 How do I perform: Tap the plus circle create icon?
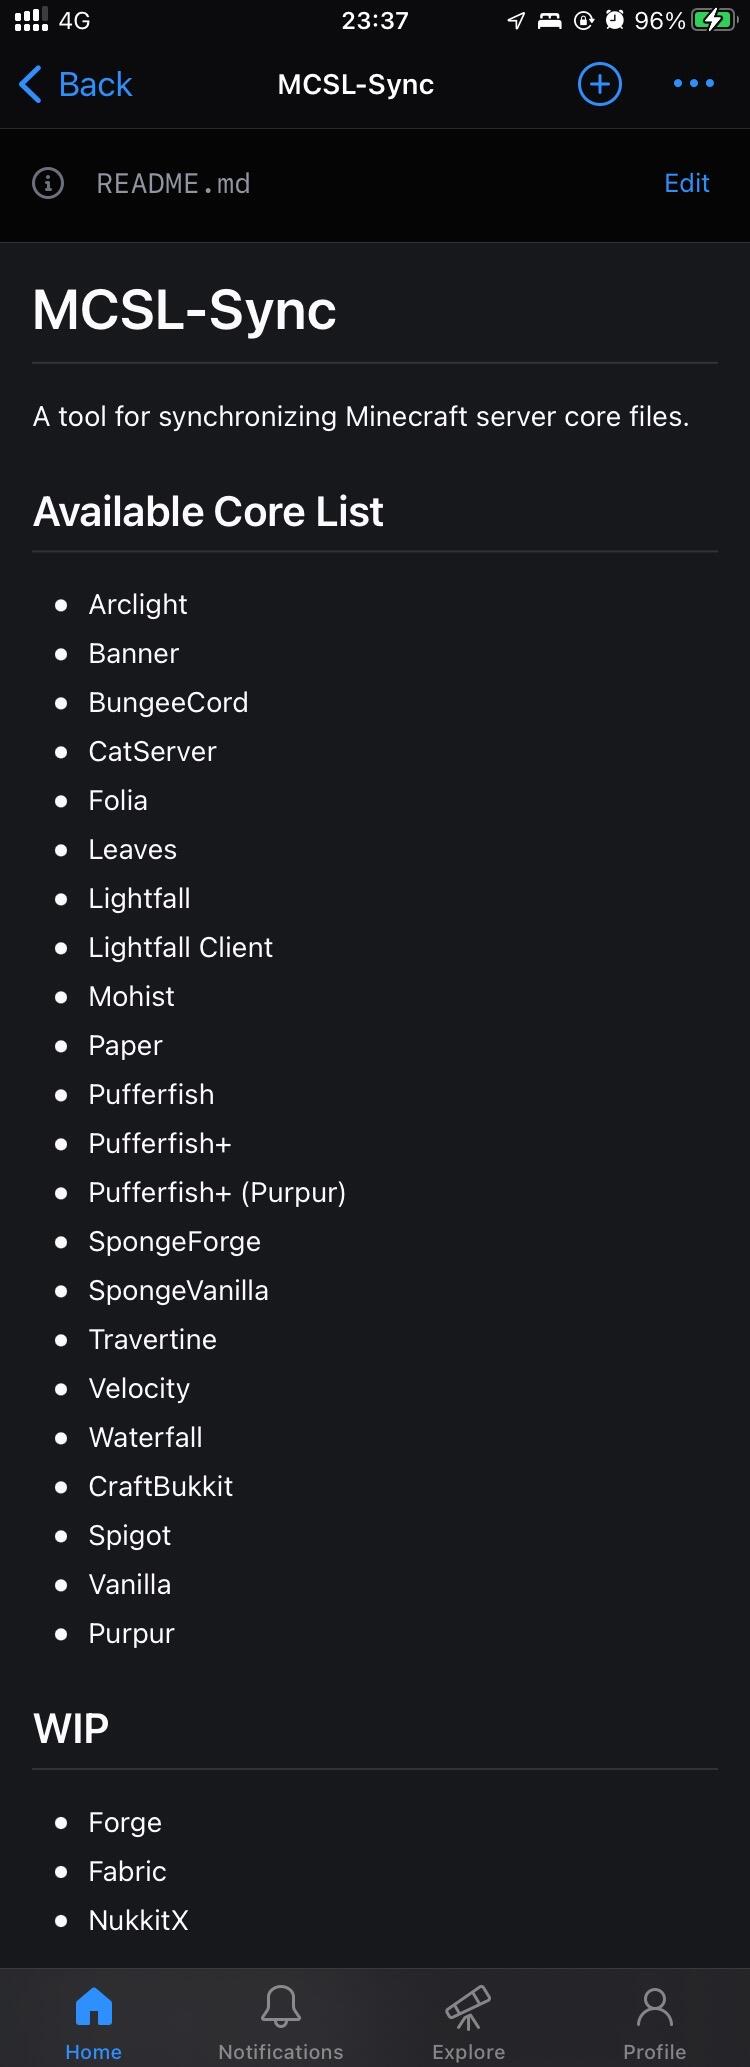tap(599, 84)
